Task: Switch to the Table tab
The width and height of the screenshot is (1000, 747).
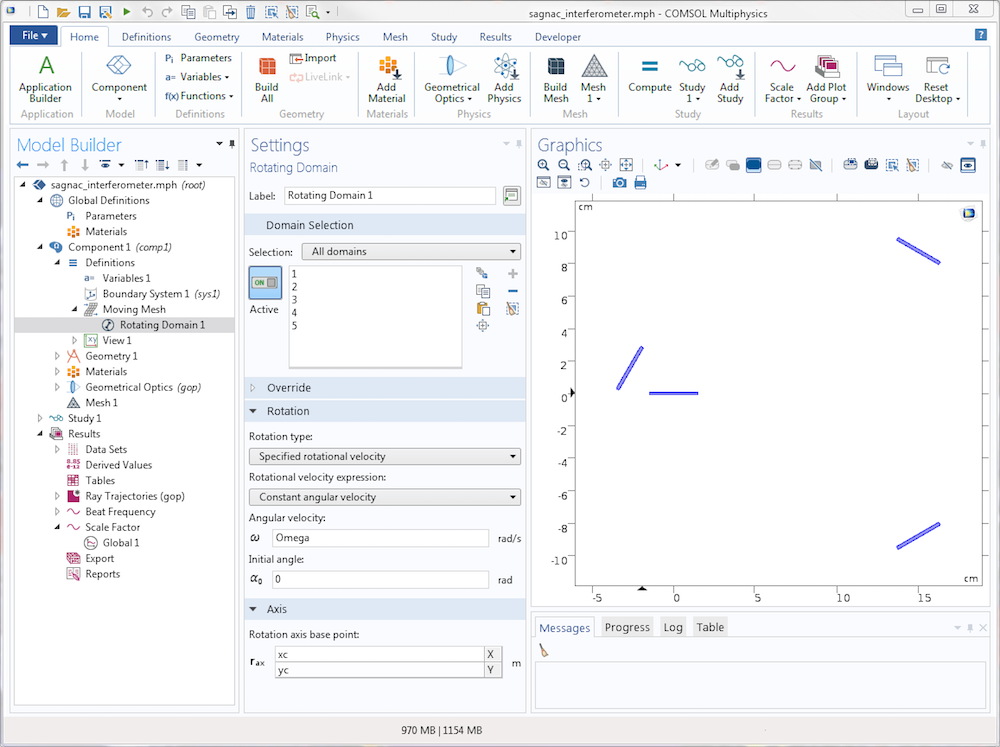Action: coord(710,628)
